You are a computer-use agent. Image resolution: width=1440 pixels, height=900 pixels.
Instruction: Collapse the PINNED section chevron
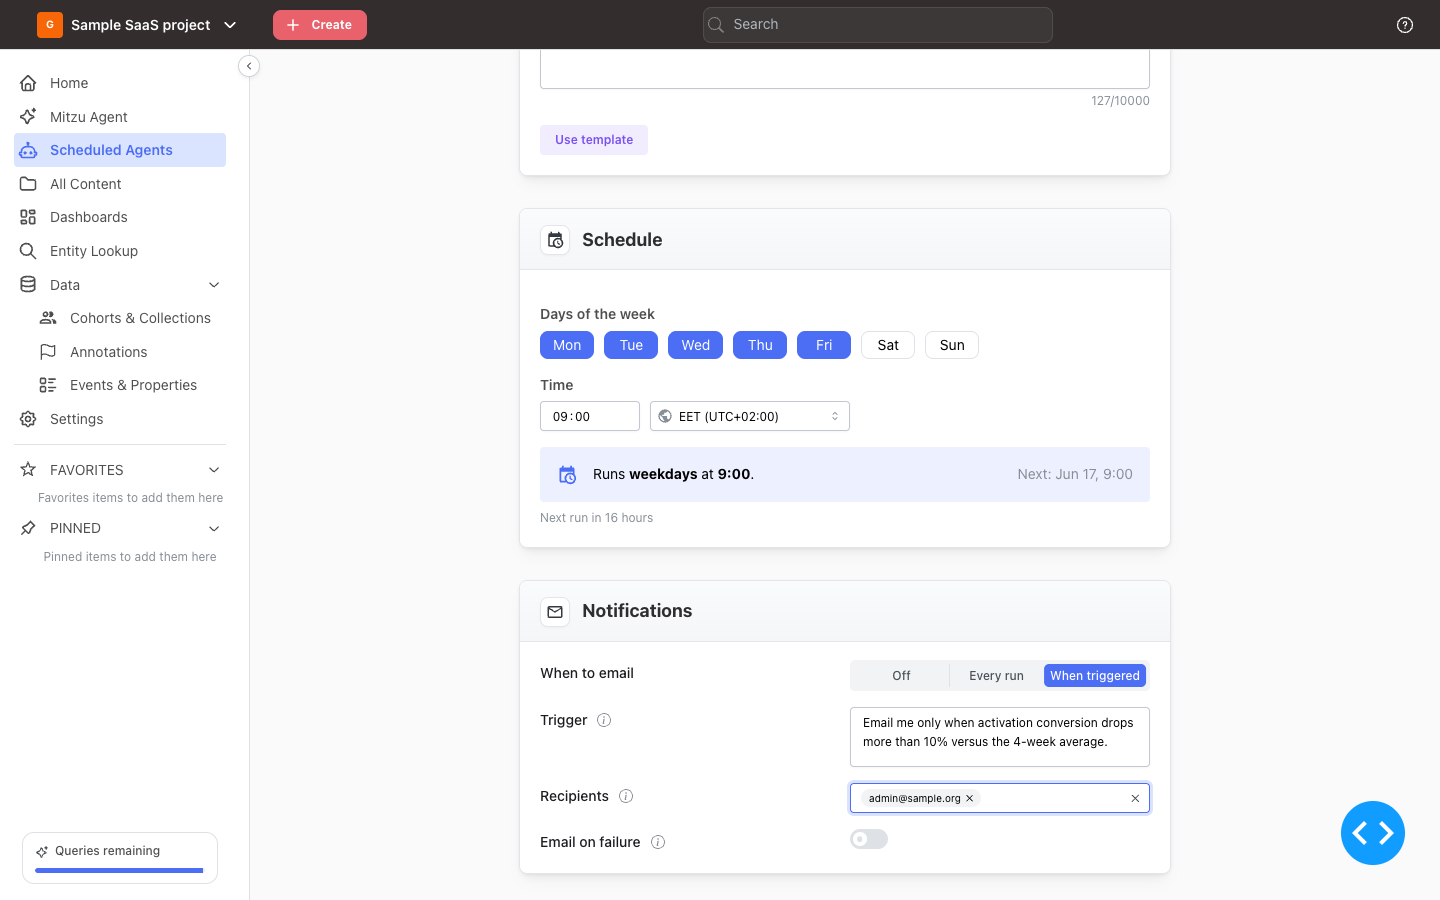(214, 528)
